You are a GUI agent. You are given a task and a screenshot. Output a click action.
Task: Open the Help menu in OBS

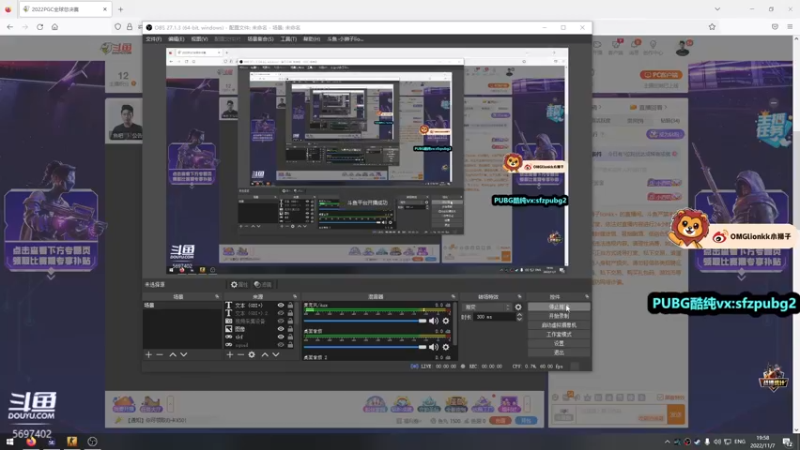311,39
